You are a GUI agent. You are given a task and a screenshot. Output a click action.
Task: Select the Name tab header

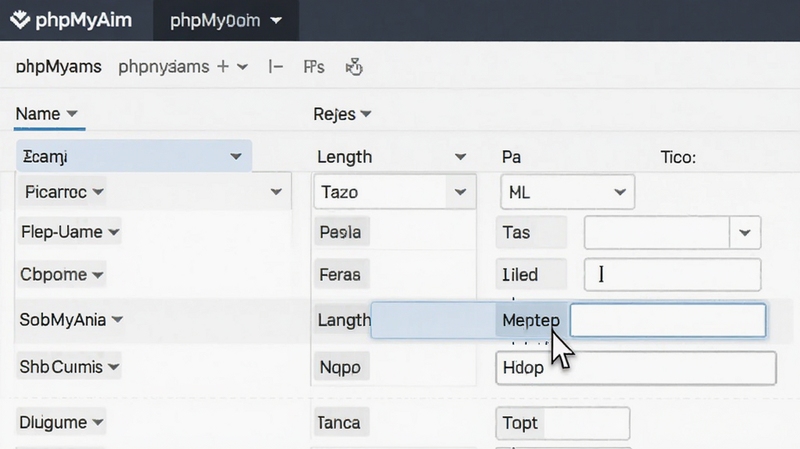point(47,114)
